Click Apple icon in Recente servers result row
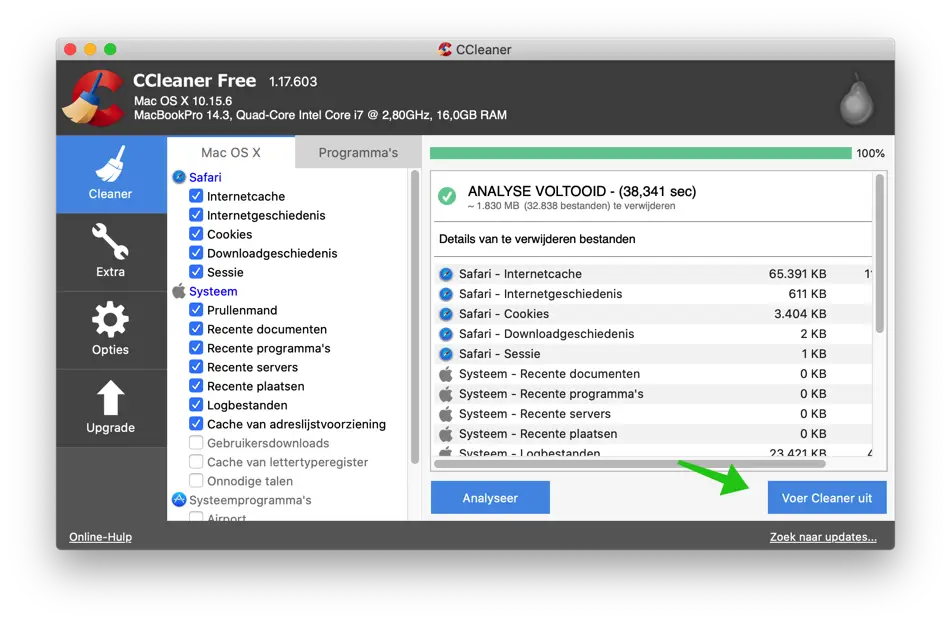This screenshot has height=624, width=951. (x=446, y=414)
